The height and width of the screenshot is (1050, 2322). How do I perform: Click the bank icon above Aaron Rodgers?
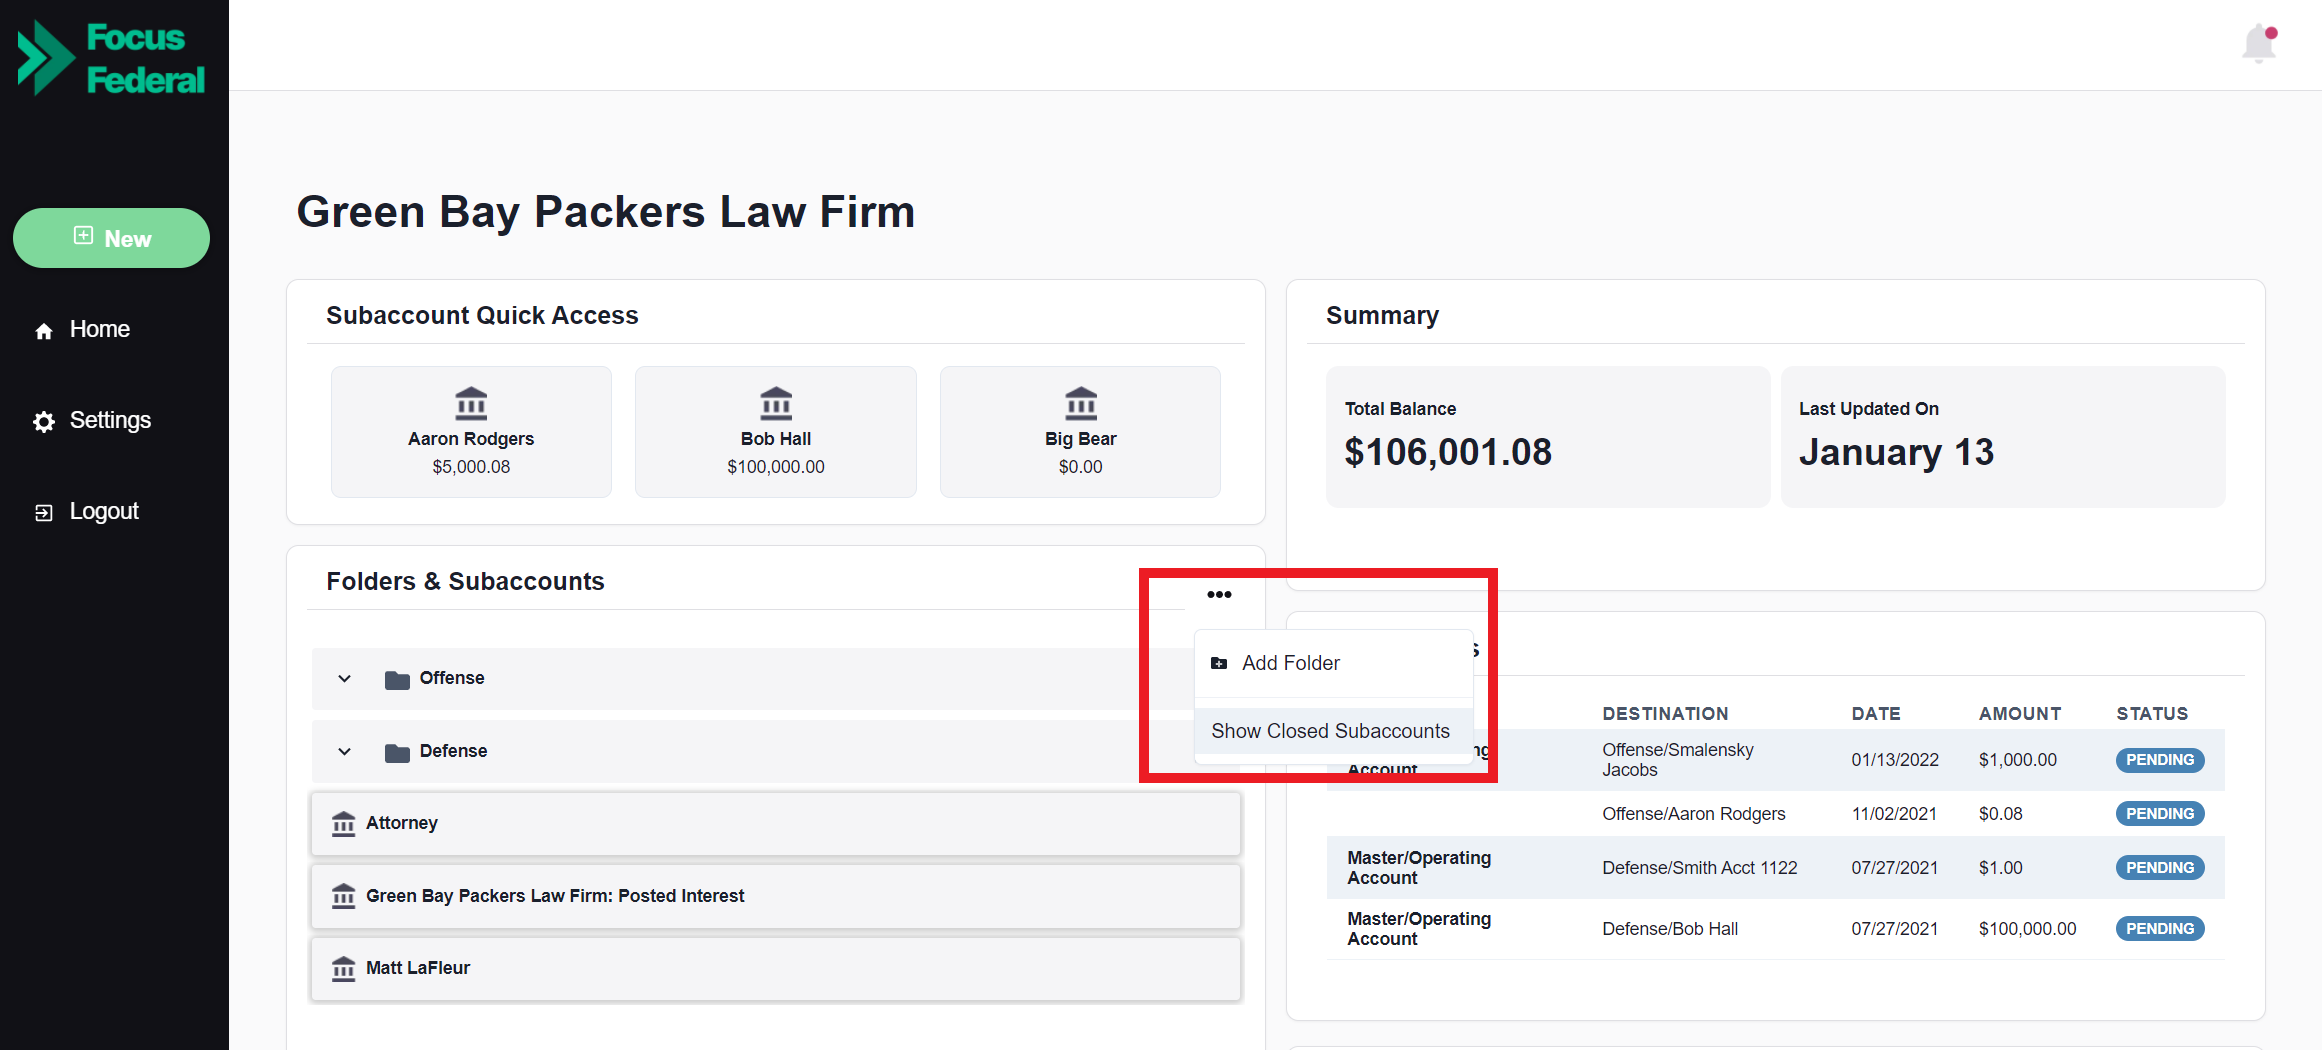click(x=471, y=403)
